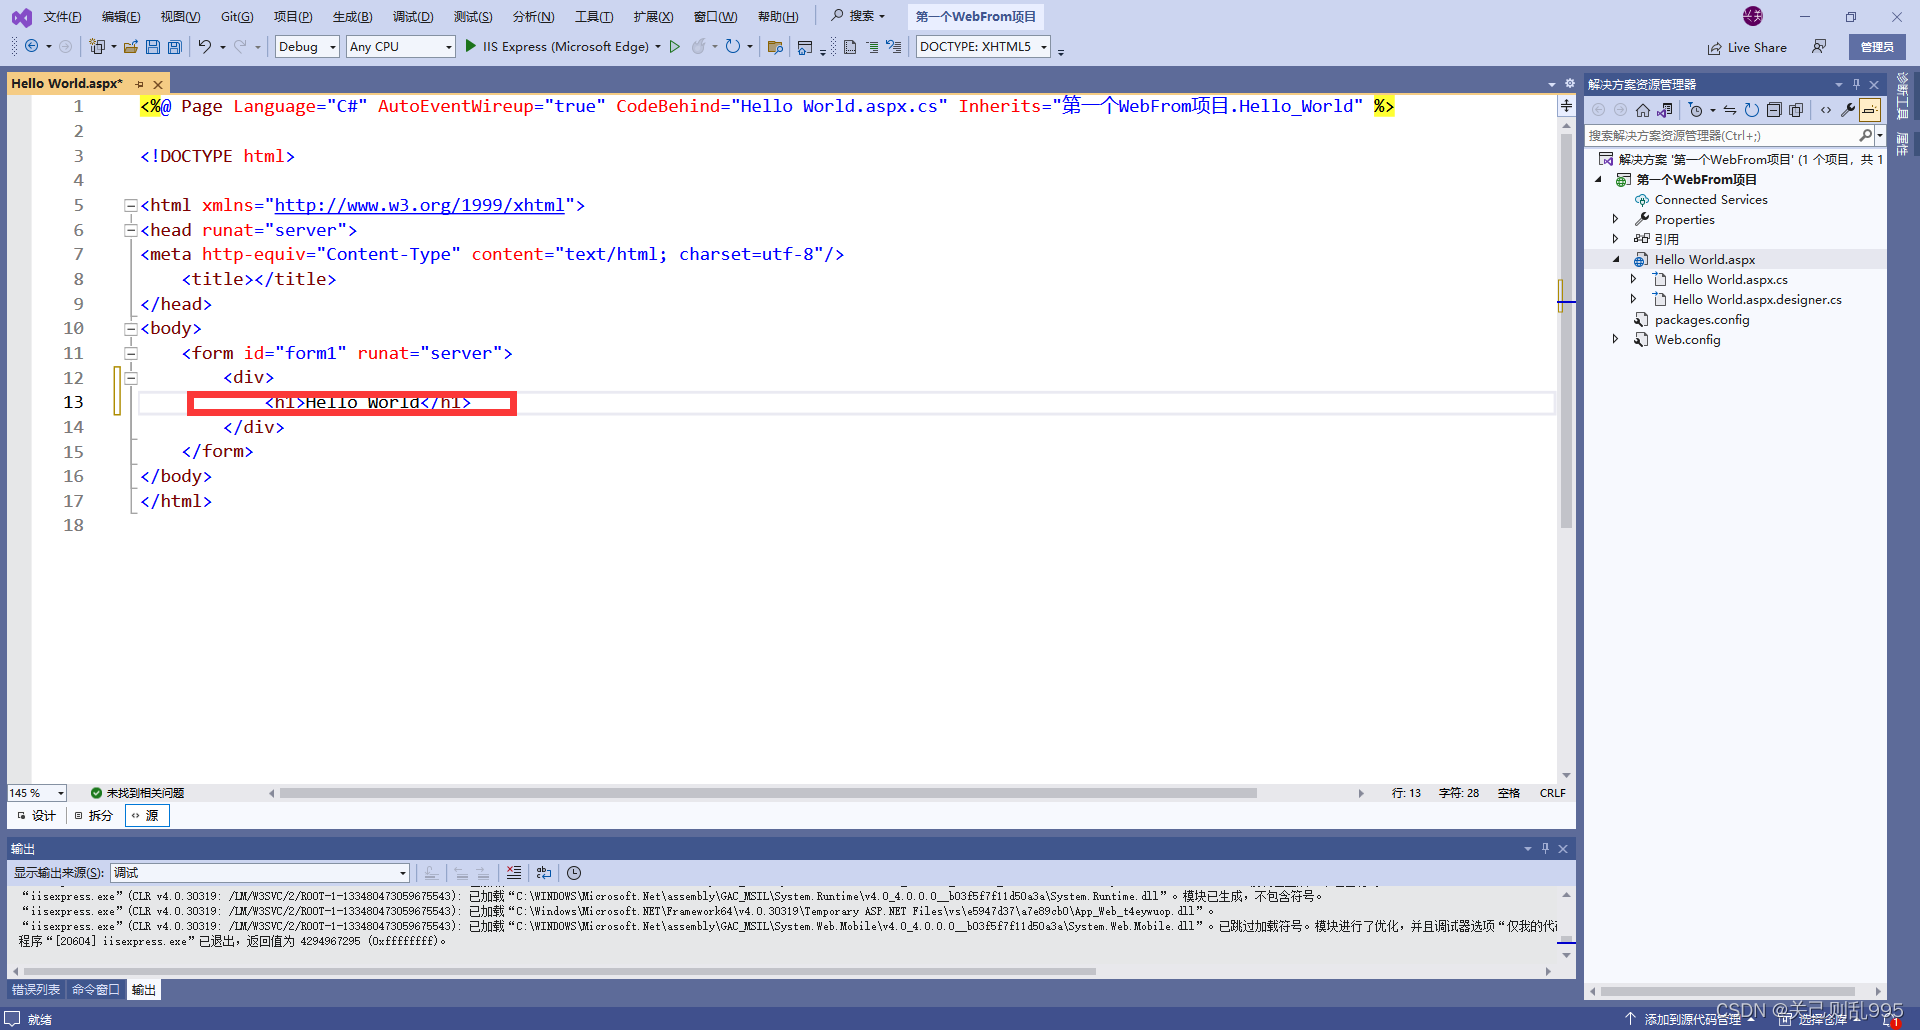Switch to the 设计 design view button

[36, 815]
